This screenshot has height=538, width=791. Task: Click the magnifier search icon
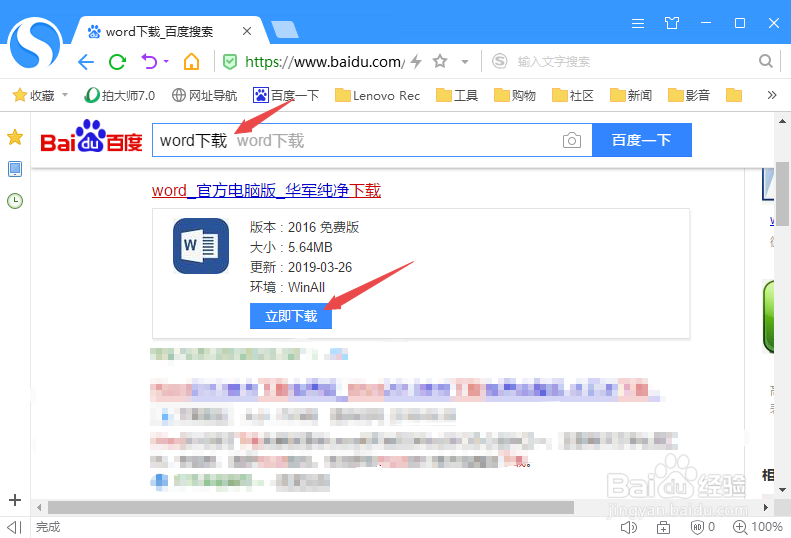[766, 62]
